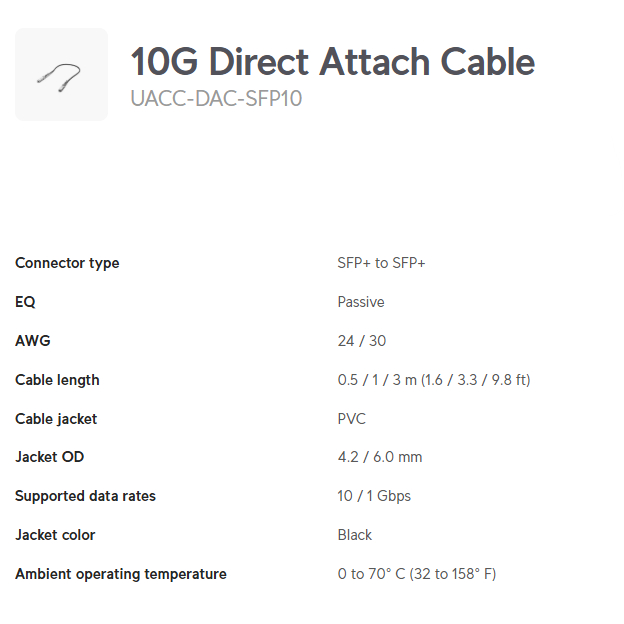This screenshot has height=624, width=624.
Task: Select the 24 / 30 AWG value
Action: point(361,341)
